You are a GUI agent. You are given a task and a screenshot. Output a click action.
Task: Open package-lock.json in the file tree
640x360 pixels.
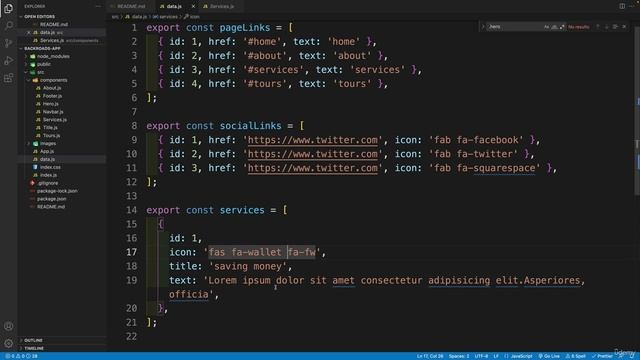[x=57, y=191]
